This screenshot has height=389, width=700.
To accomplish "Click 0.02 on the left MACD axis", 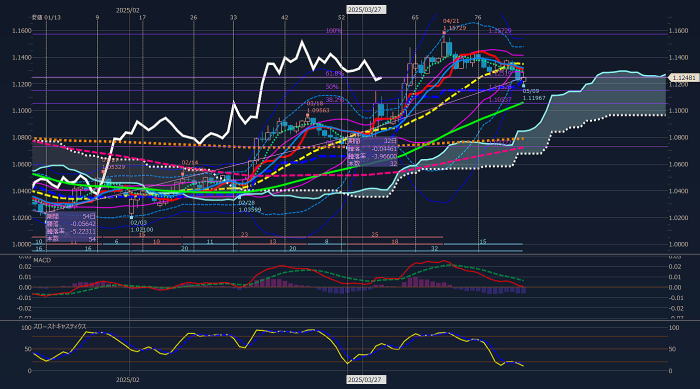I will [26, 267].
